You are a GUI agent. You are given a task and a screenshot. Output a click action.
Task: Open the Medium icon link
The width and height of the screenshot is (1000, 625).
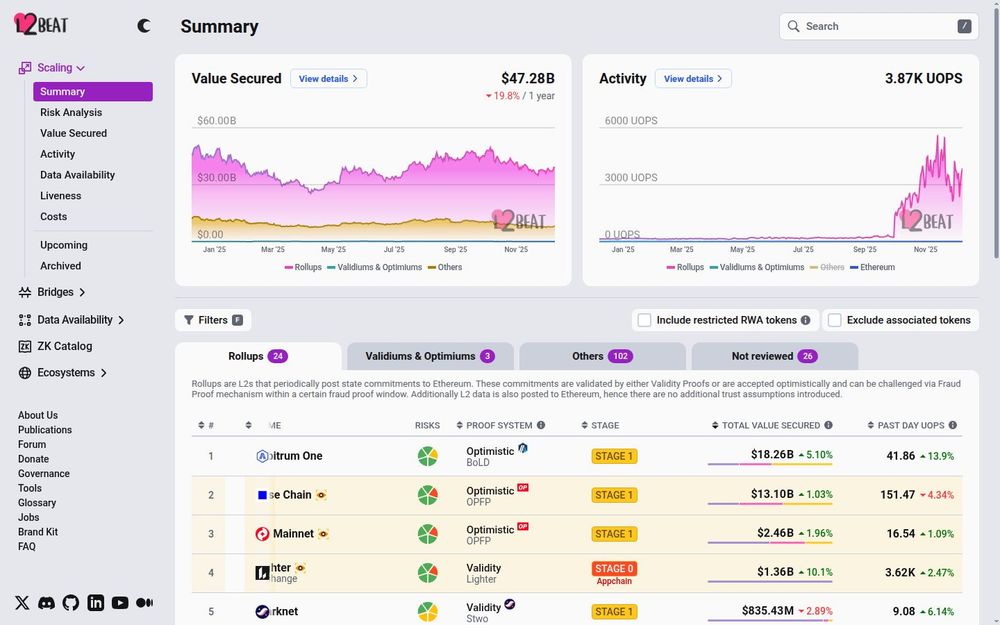144,603
